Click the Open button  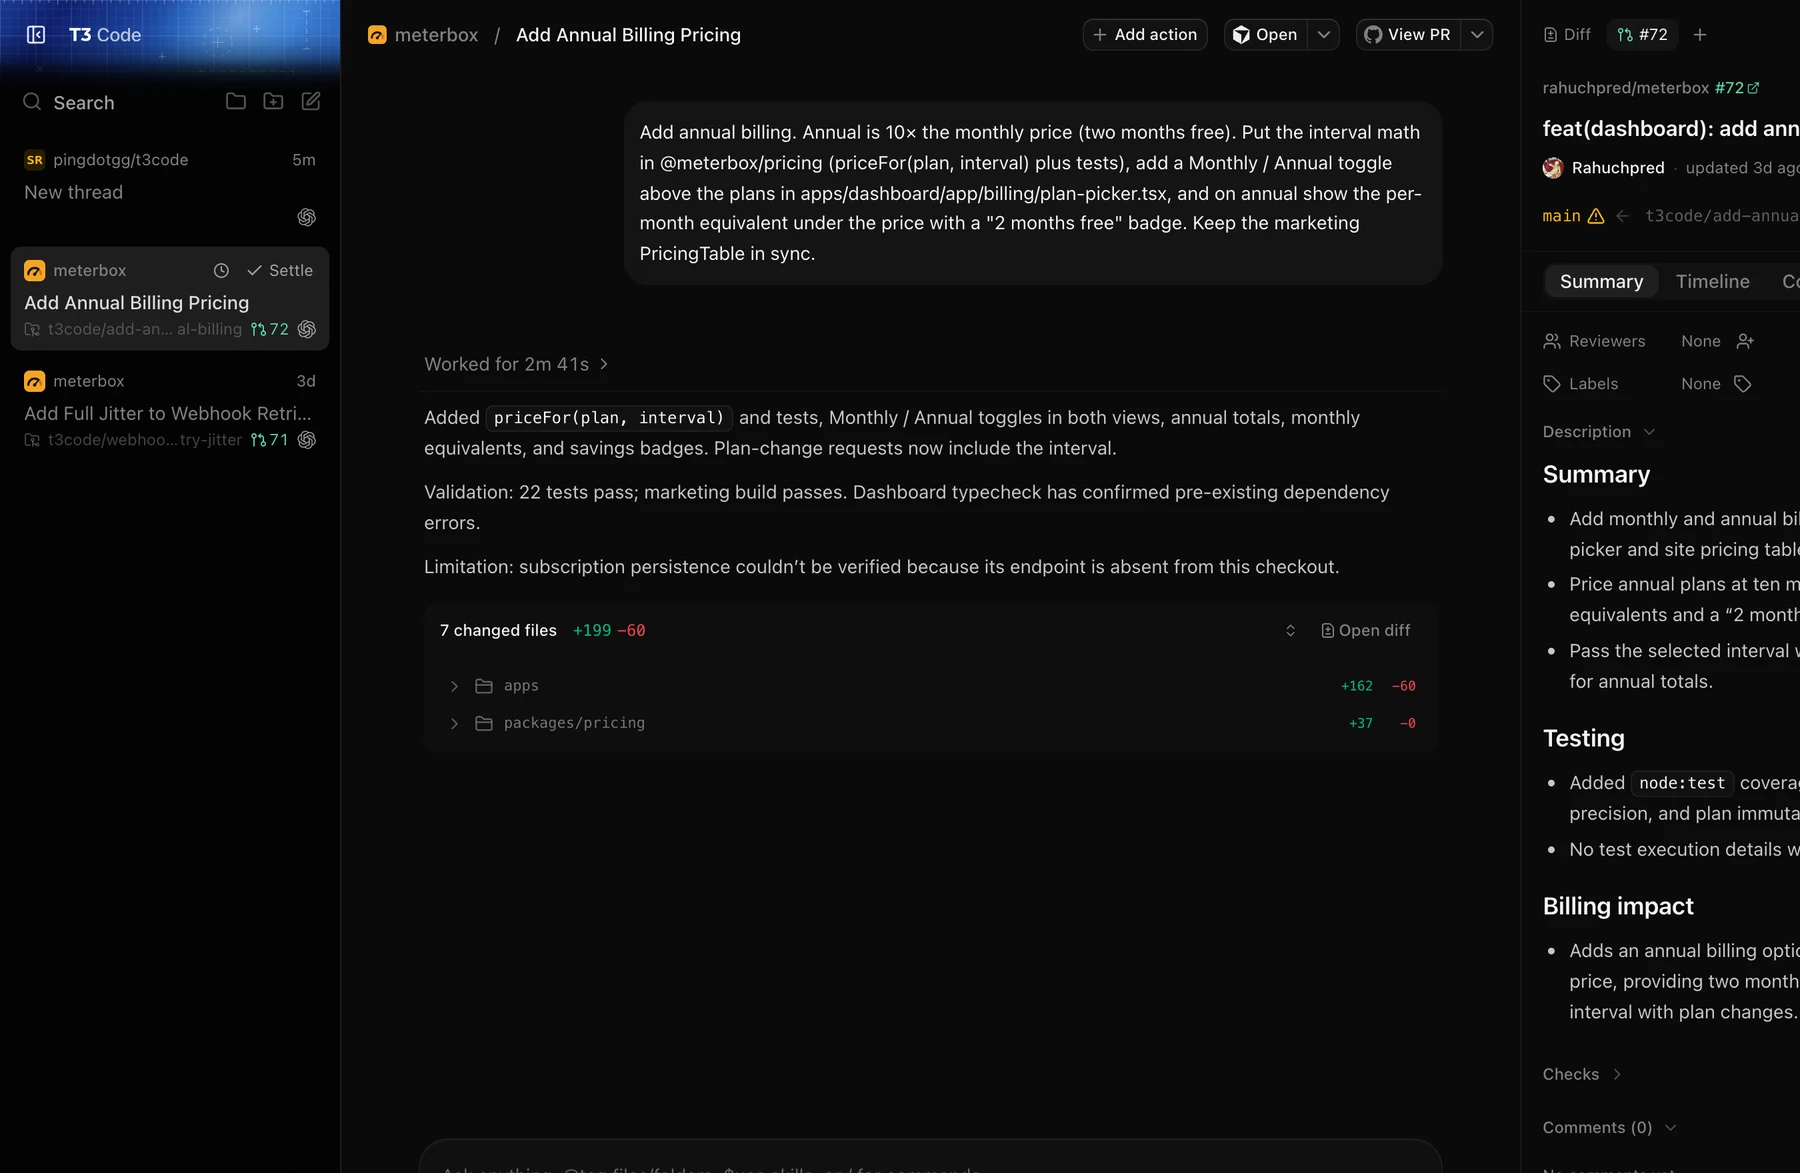point(1266,35)
